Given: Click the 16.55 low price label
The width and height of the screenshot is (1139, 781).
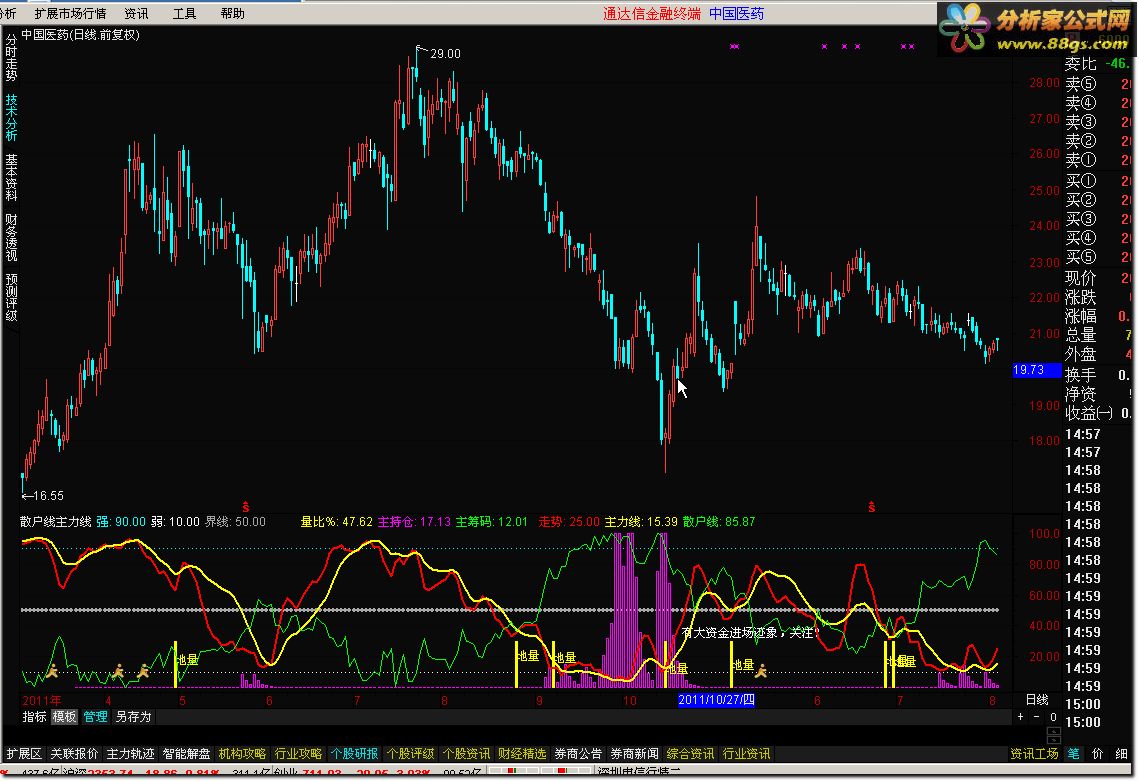Looking at the screenshot, I should tap(43, 495).
